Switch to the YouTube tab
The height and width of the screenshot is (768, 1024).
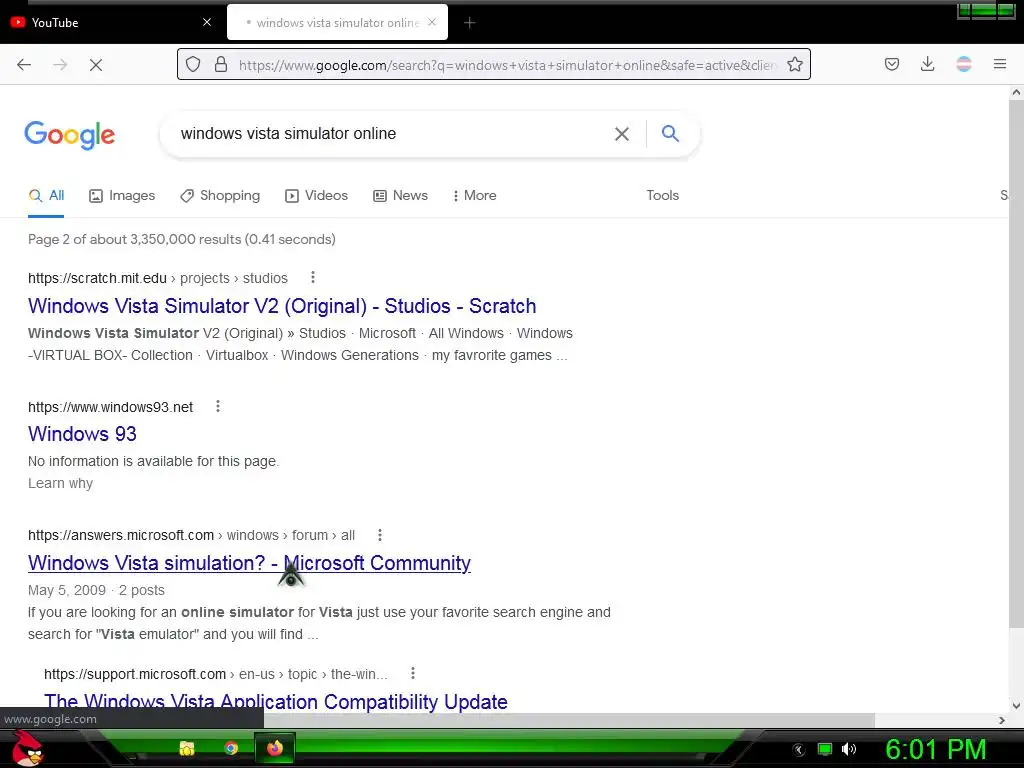tap(111, 22)
